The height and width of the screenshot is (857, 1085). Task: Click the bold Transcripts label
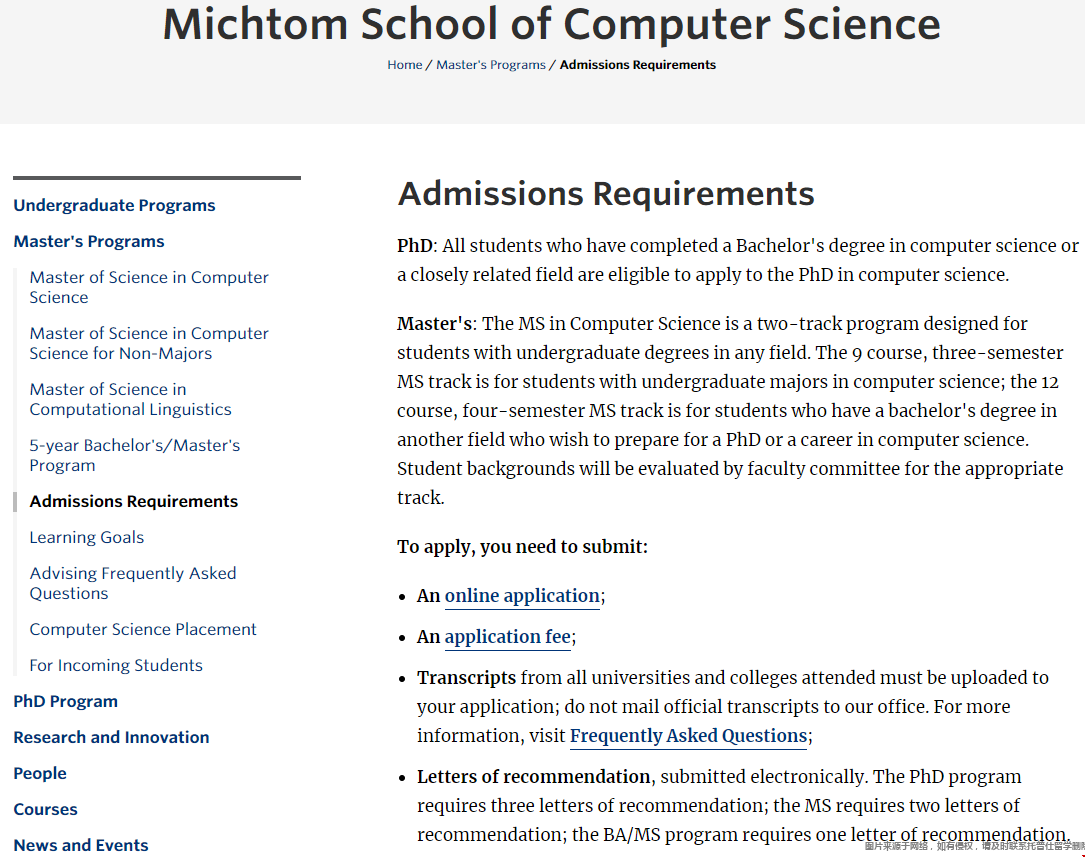(x=466, y=678)
